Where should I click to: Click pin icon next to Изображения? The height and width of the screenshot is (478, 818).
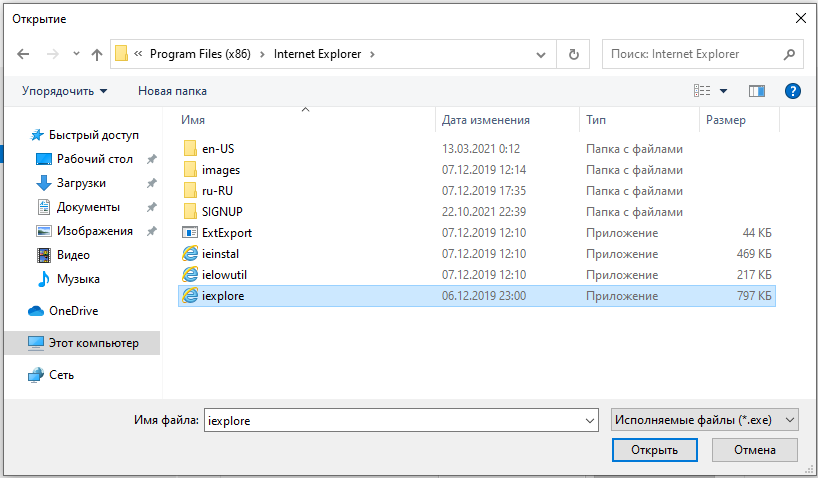click(151, 231)
